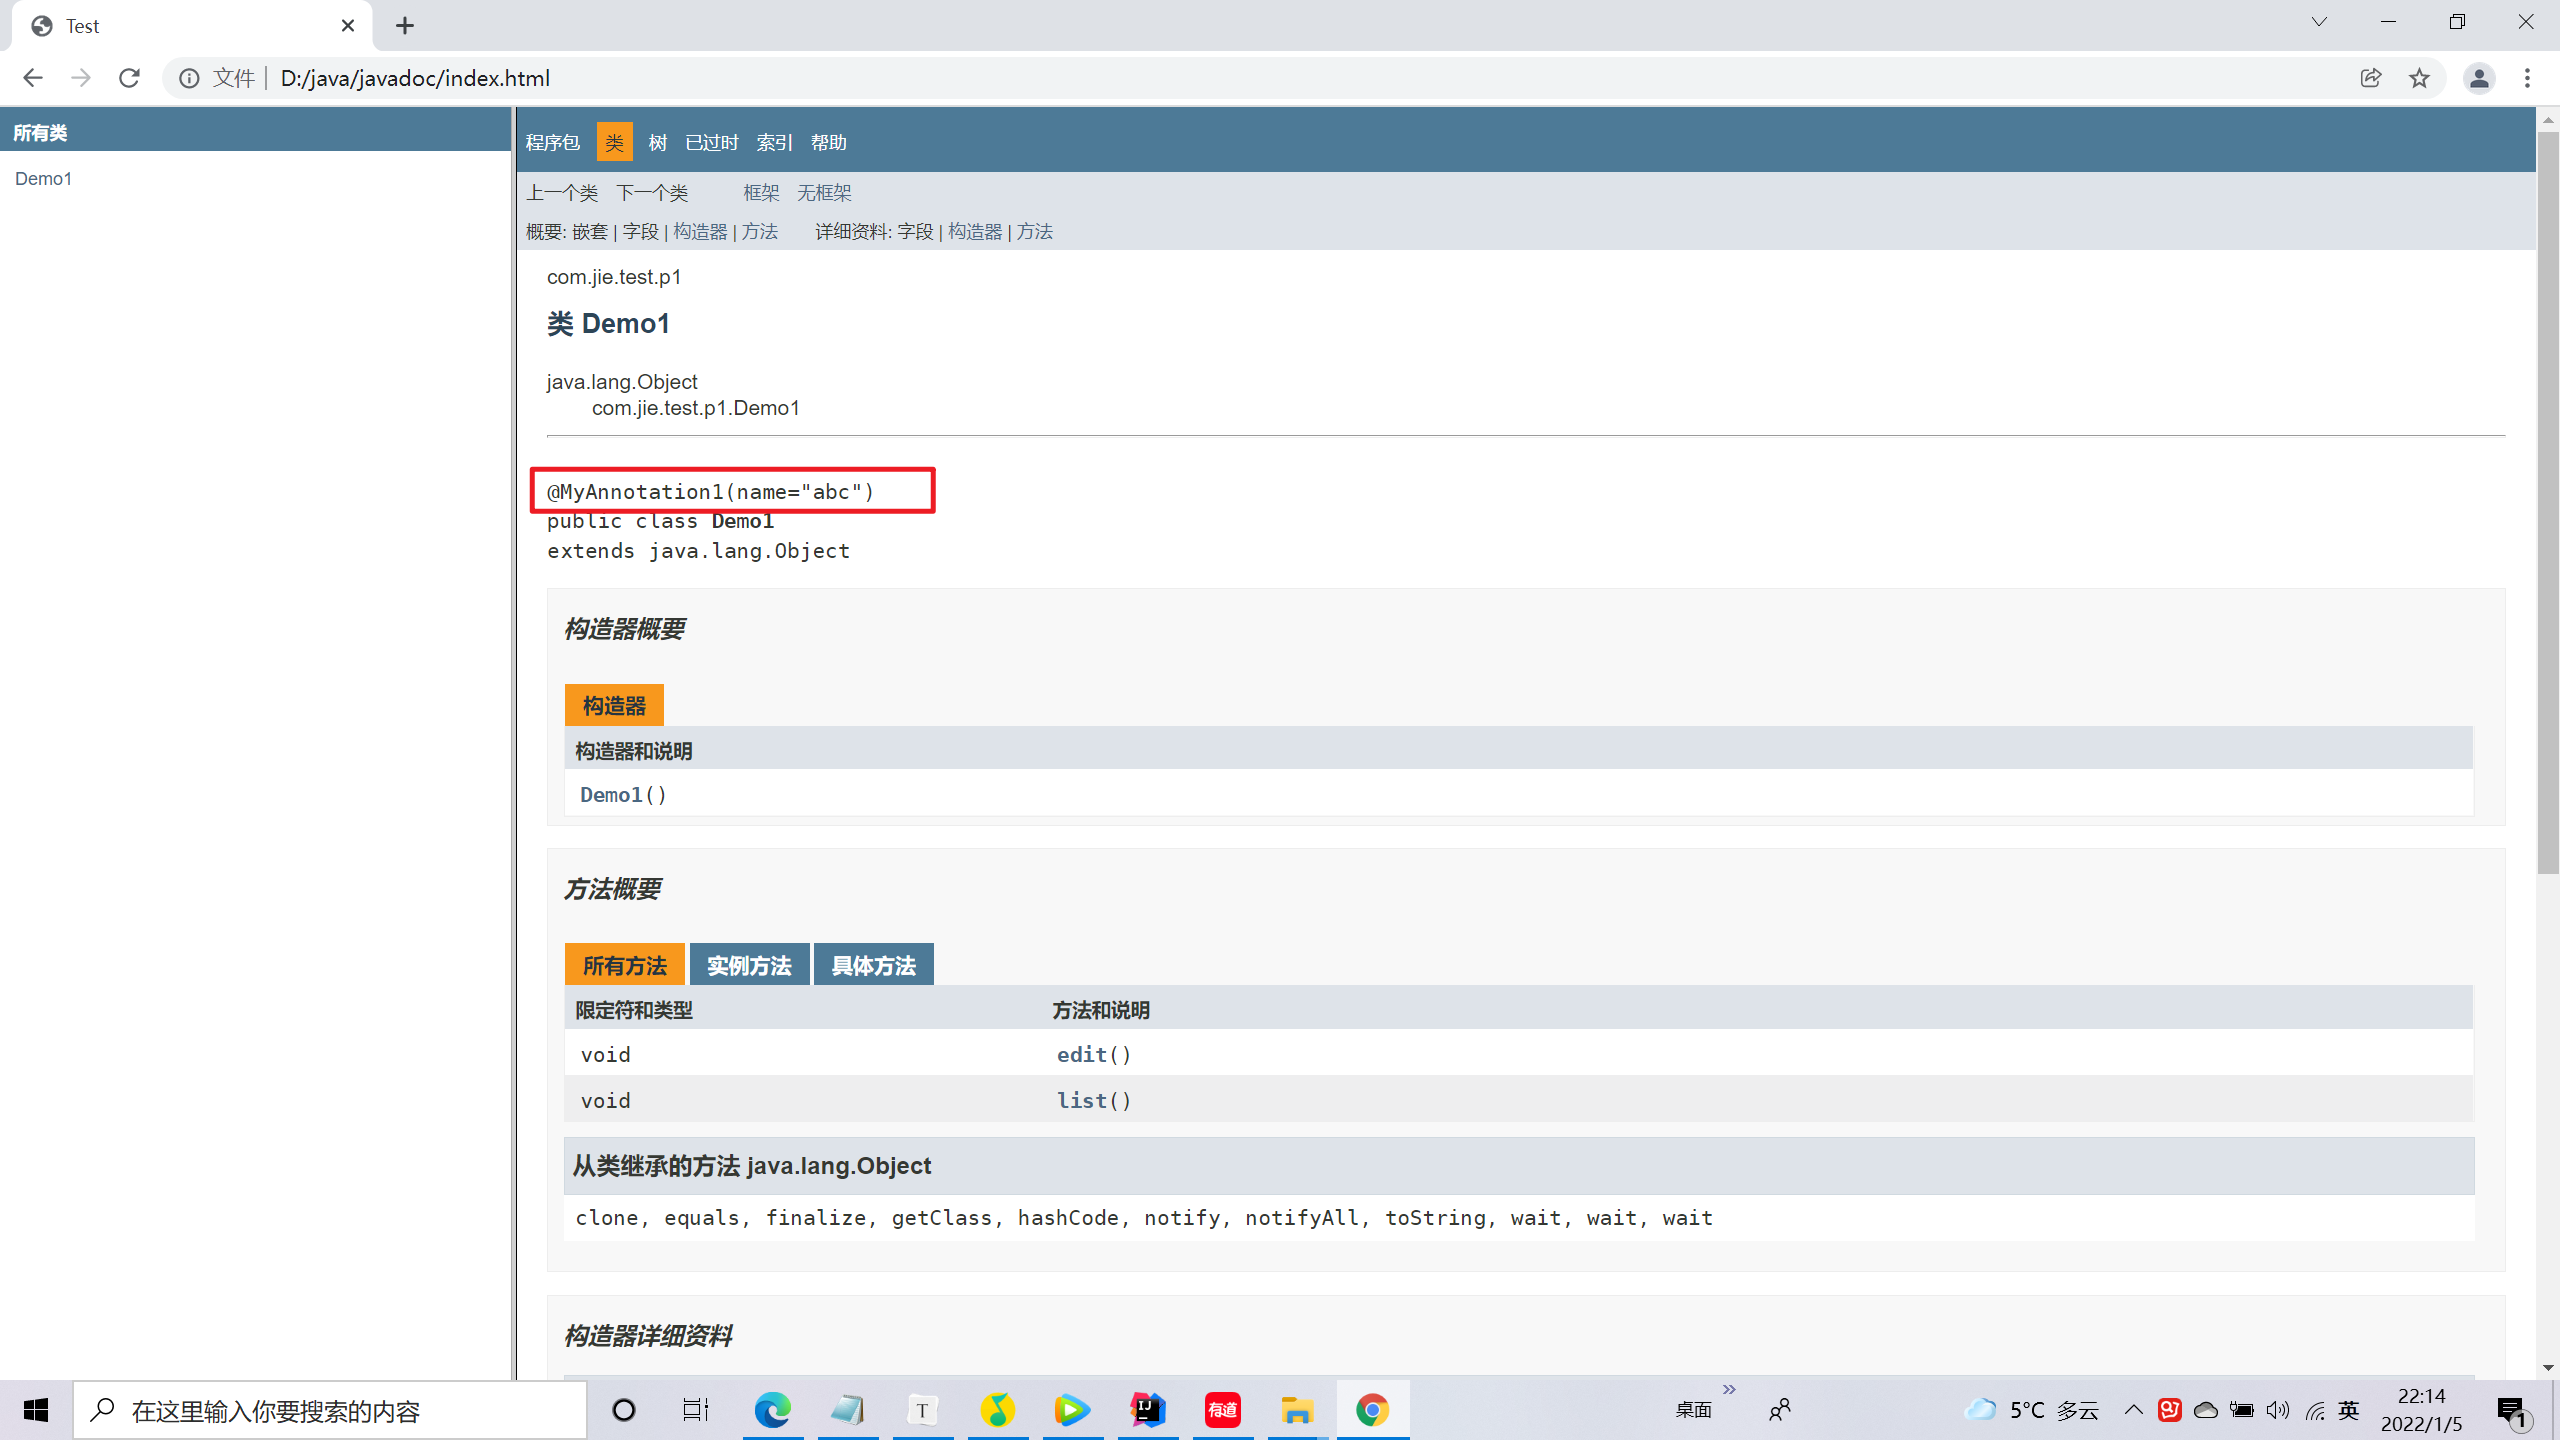Click the browser back arrow

pos(33,78)
